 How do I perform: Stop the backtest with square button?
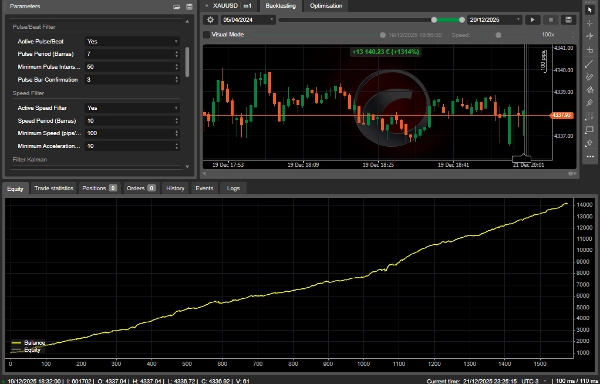click(x=551, y=20)
